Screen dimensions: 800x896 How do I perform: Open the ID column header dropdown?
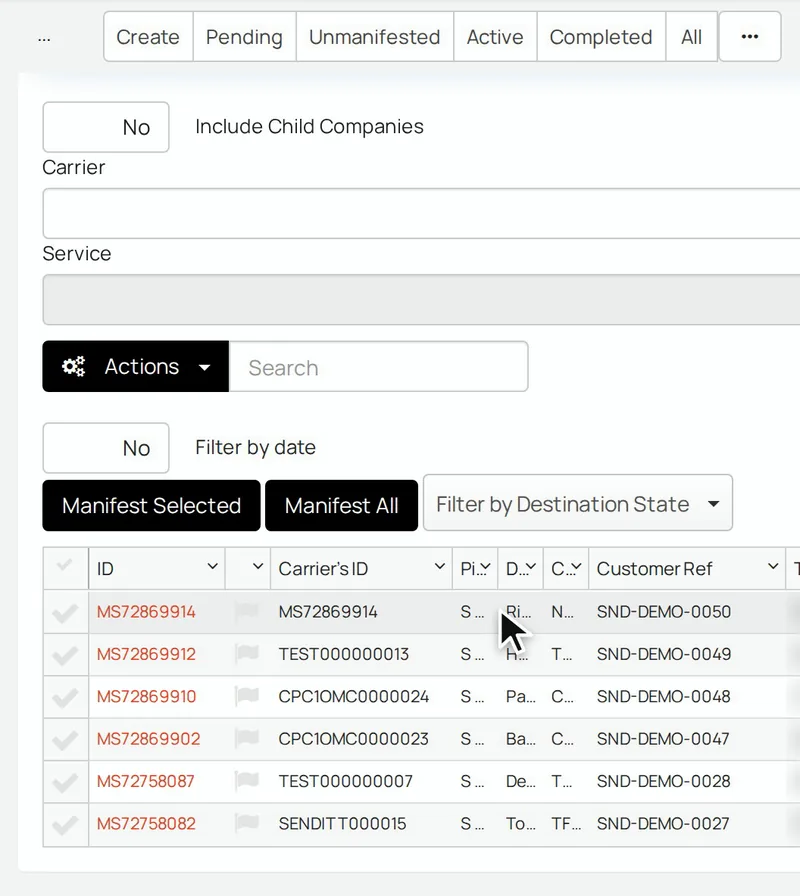(213, 566)
